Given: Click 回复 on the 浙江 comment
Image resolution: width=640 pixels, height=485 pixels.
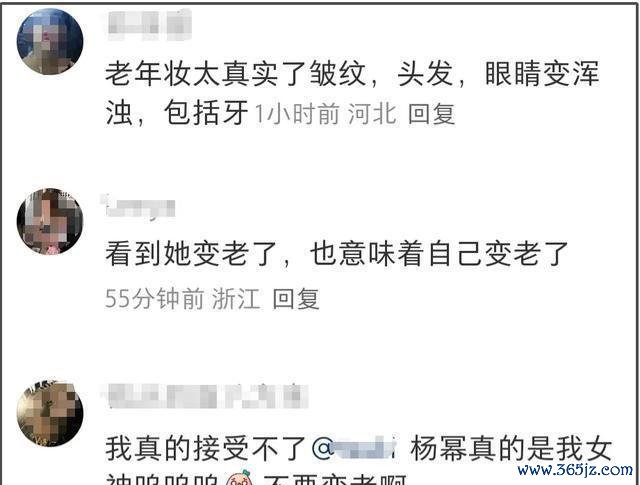Looking at the screenshot, I should (296, 299).
